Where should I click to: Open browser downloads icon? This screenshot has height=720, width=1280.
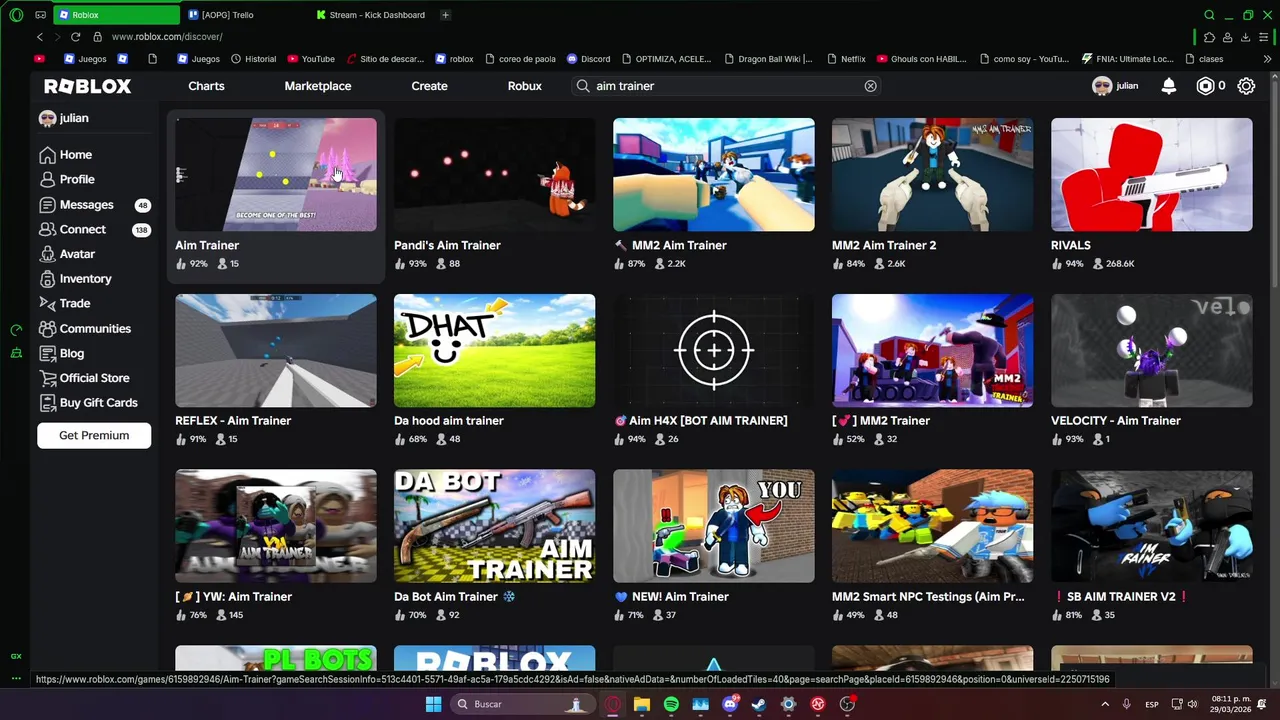pos(1246,37)
